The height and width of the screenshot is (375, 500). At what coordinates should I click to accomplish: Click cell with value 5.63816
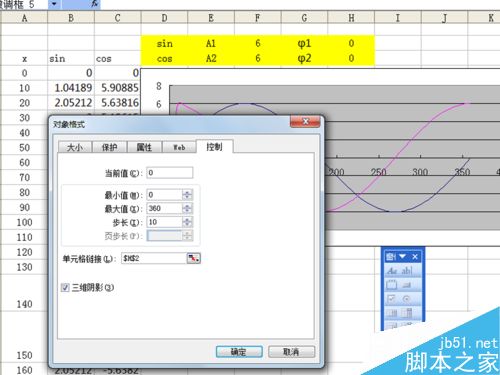coord(117,103)
